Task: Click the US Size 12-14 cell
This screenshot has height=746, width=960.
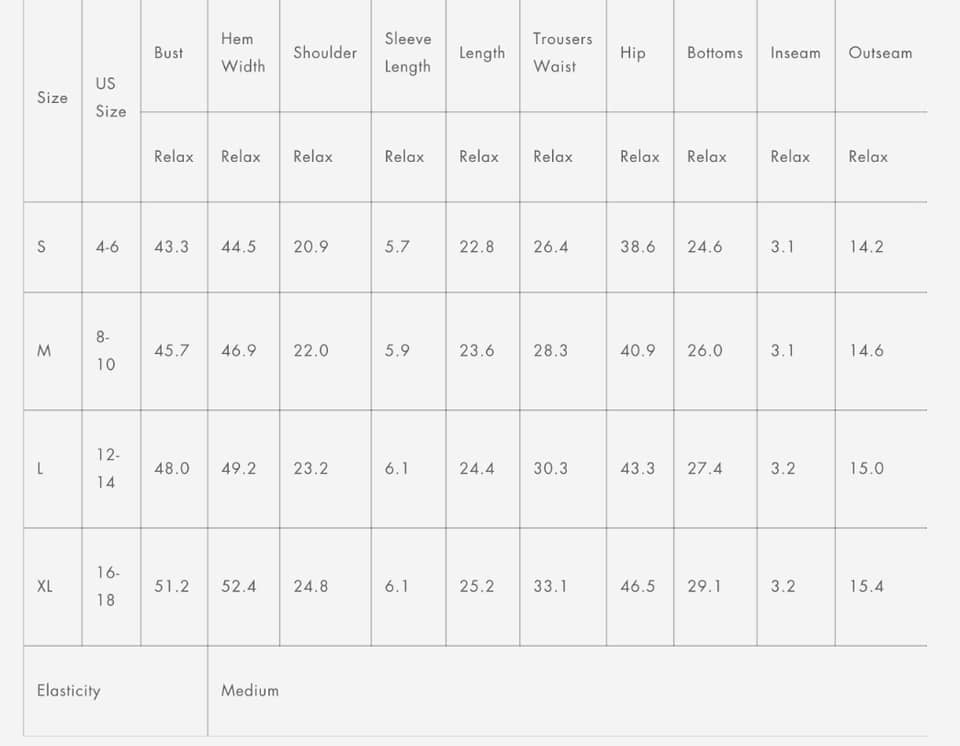Action: coord(107,468)
